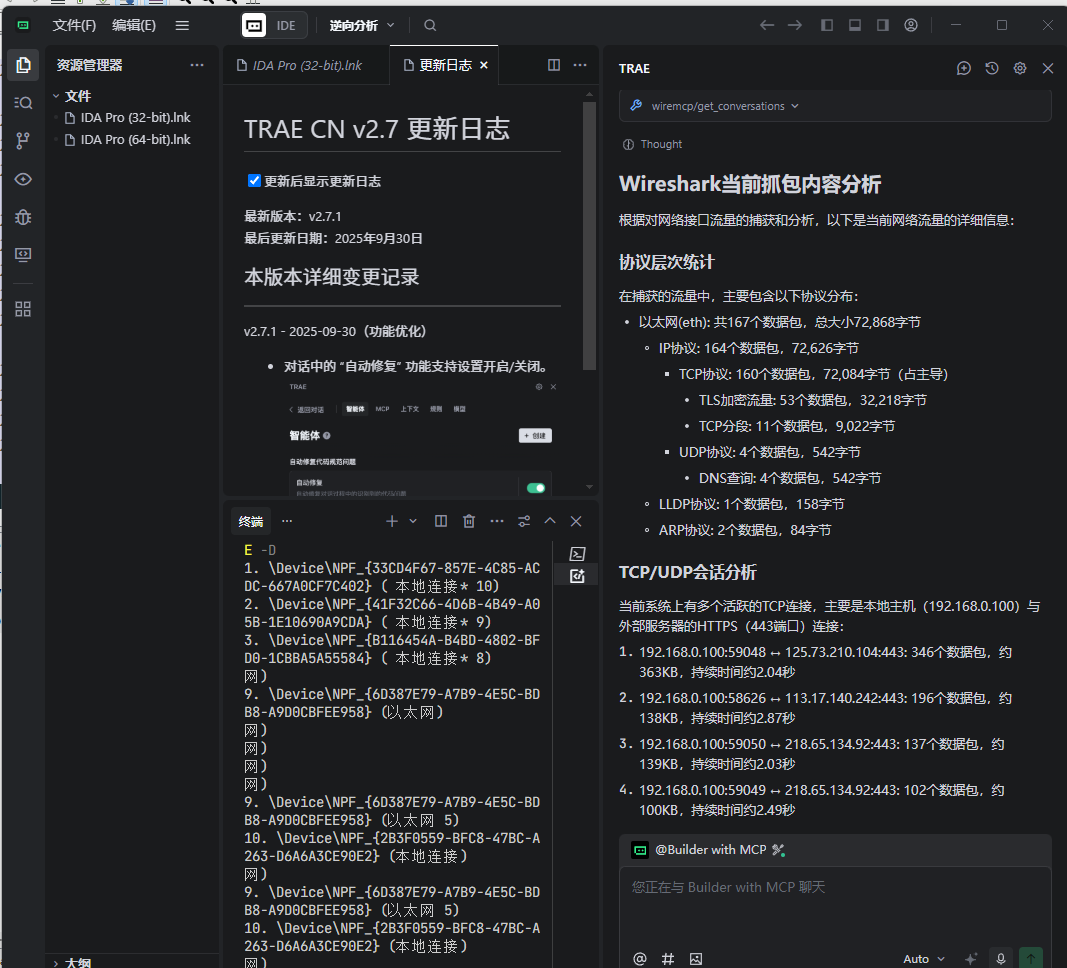Switch to IDA Pro (32-bit).lnk tab
The image size is (1067, 968).
(306, 65)
